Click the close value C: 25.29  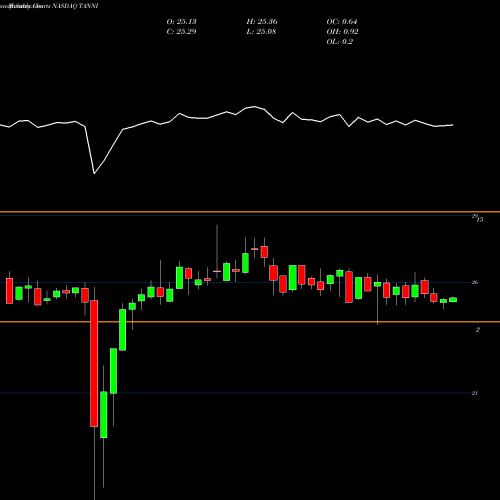pyautogui.click(x=181, y=32)
